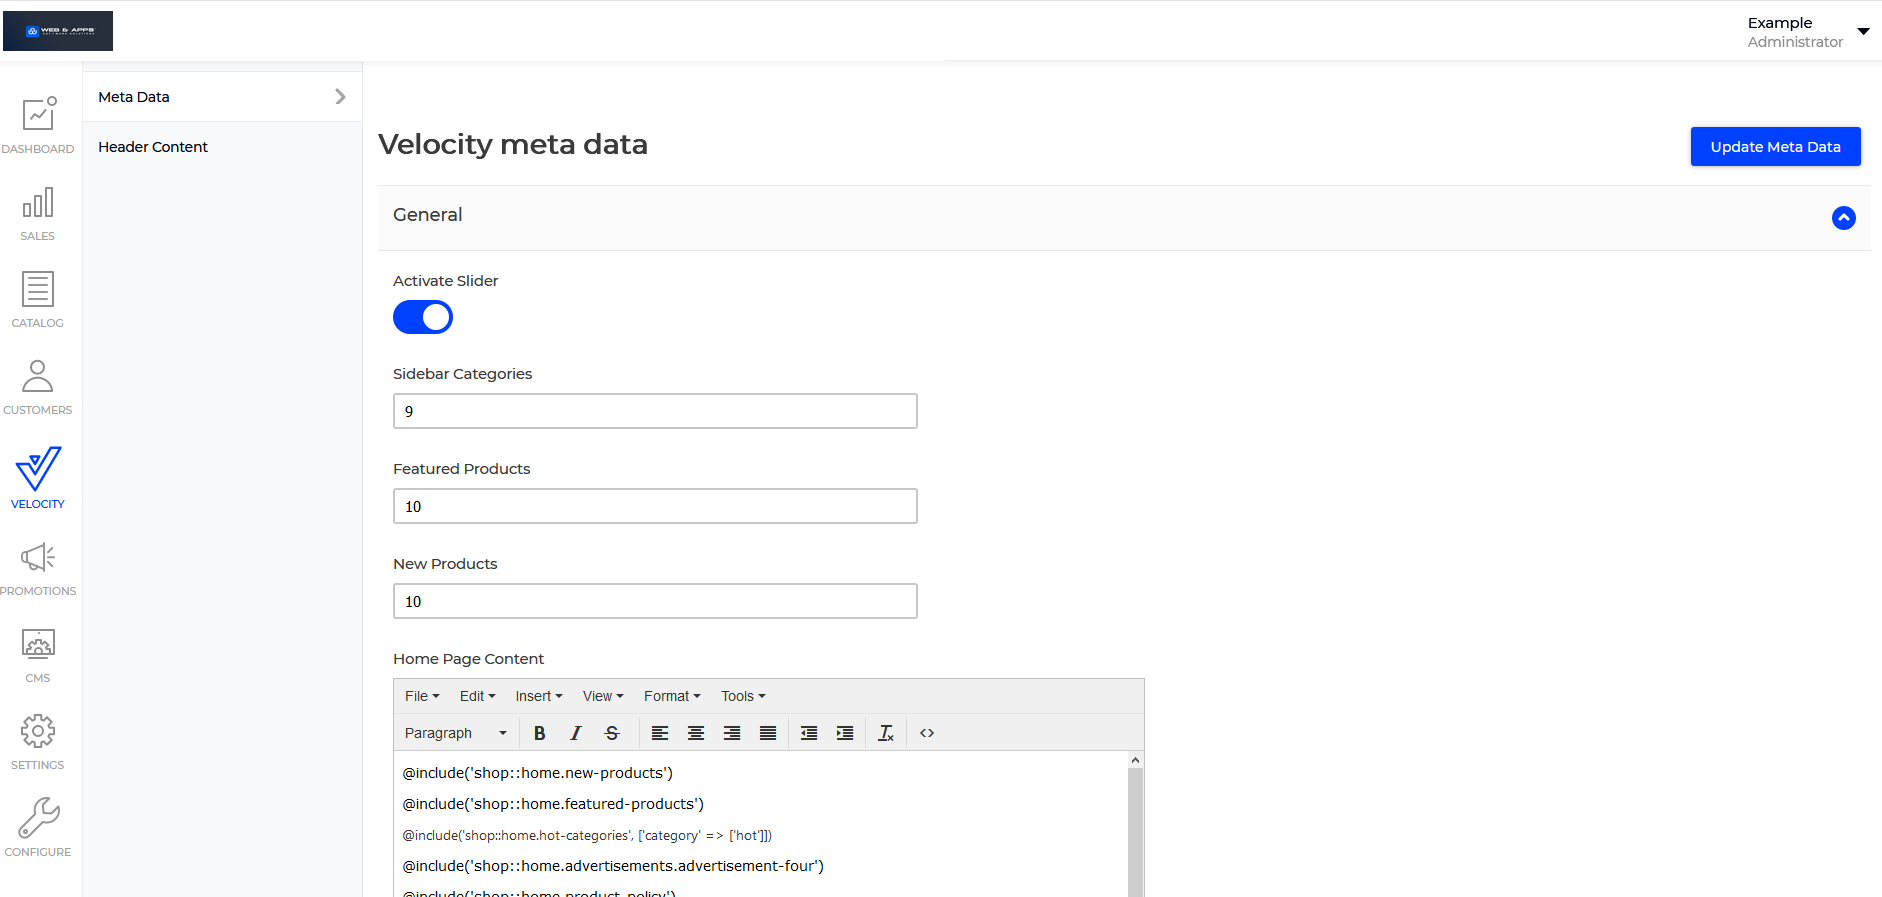The image size is (1882, 897).
Task: Open source code view in editor
Action: point(927,733)
